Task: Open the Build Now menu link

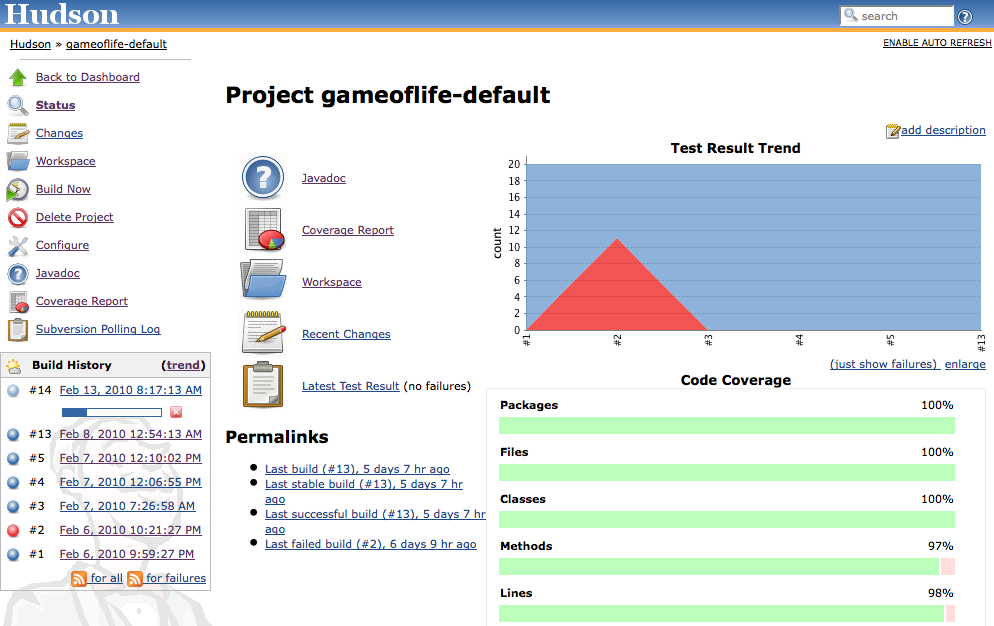Action: coord(63,188)
